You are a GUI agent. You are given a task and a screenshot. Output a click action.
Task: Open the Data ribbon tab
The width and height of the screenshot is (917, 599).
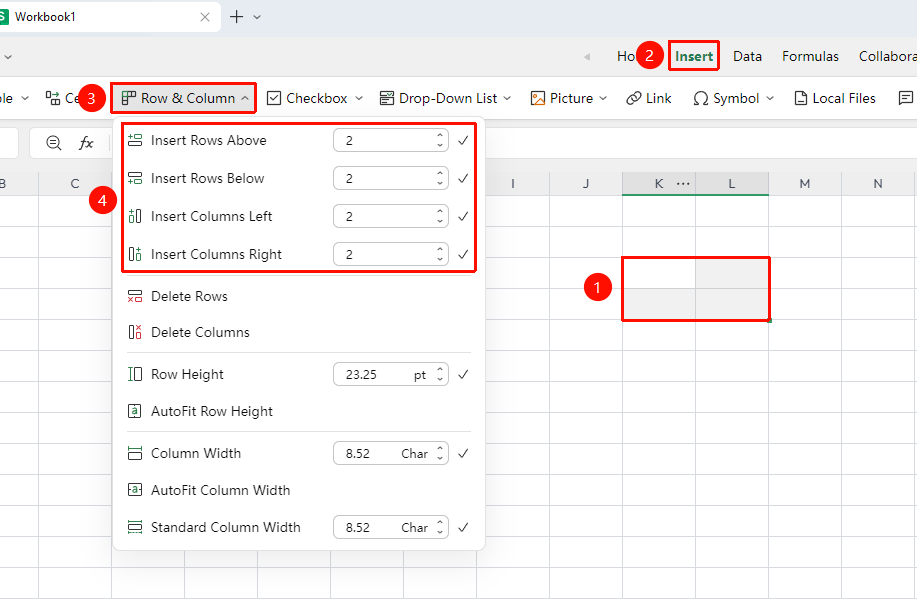click(747, 56)
